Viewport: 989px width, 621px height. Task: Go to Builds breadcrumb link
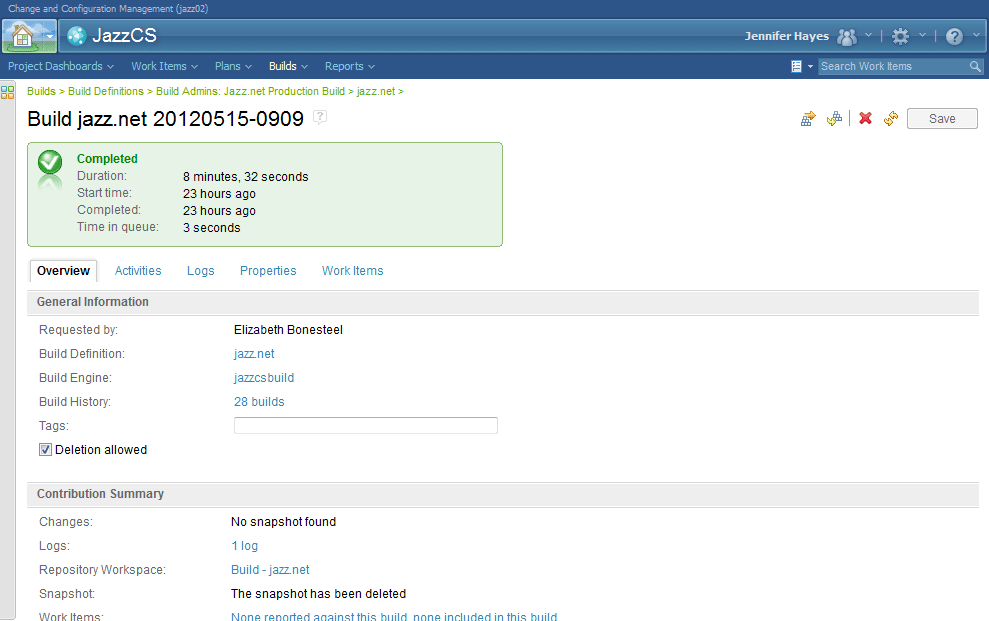[41, 91]
